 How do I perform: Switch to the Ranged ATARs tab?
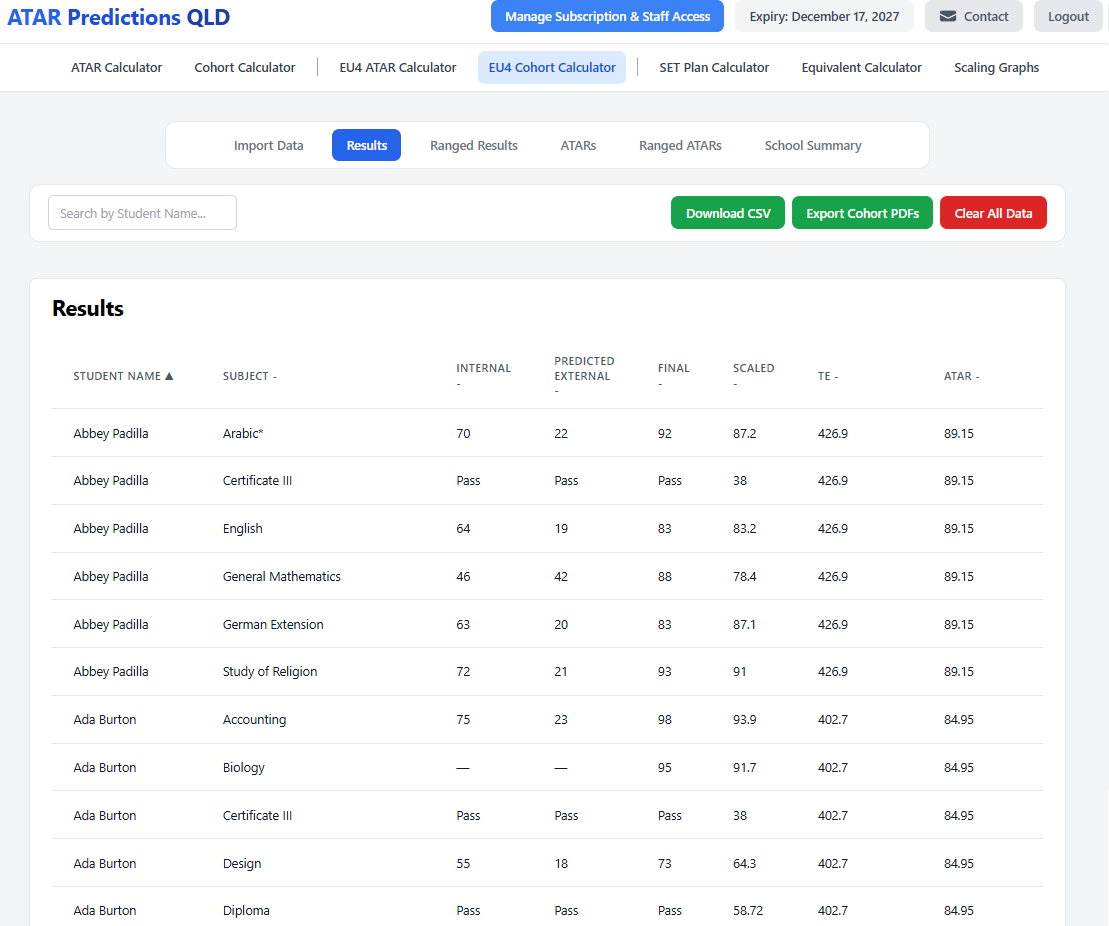tap(680, 145)
